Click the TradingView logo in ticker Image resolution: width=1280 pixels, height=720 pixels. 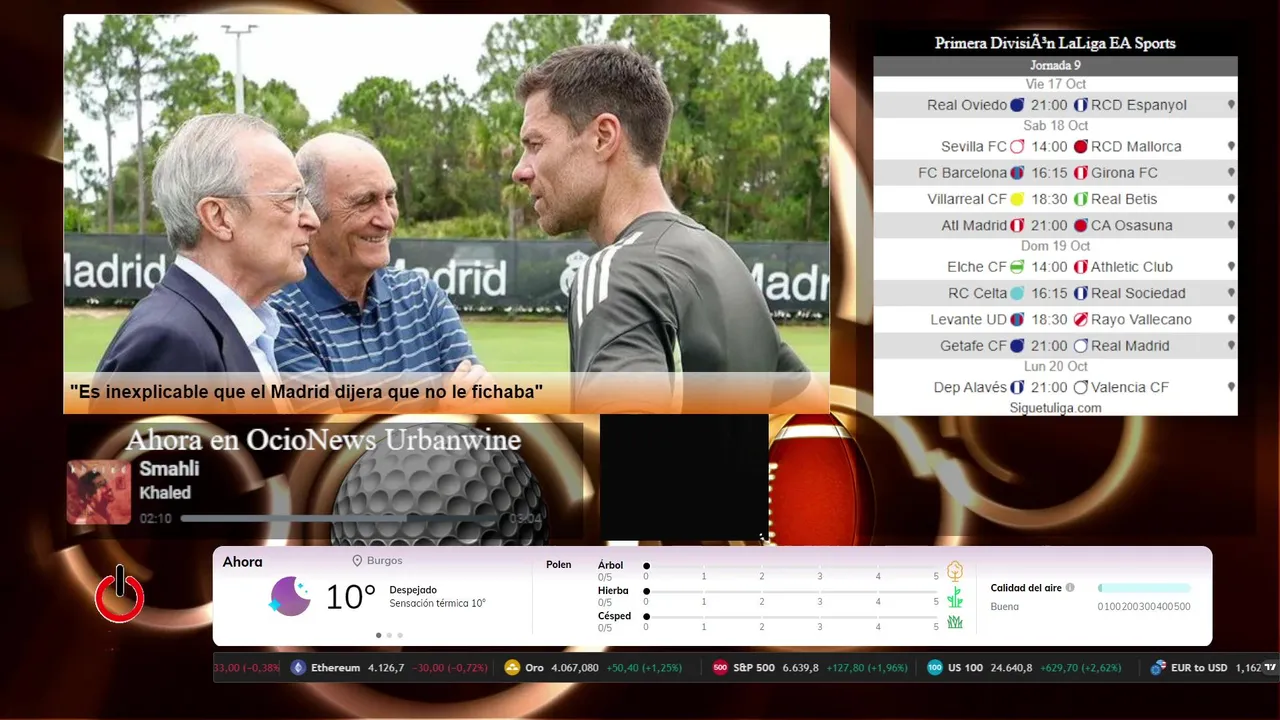click(x=1271, y=667)
